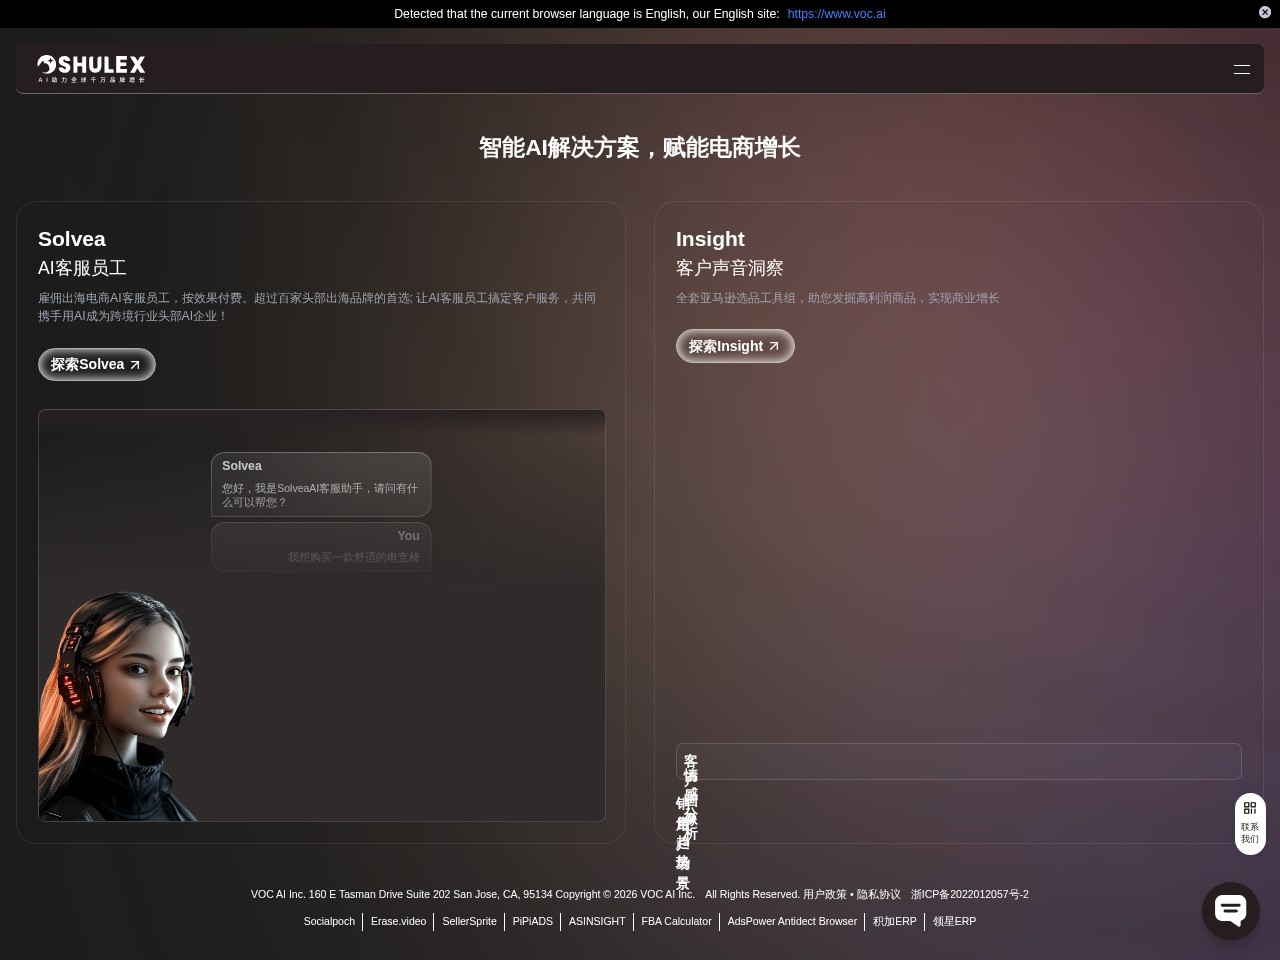Viewport: 1280px width, 960px height.
Task: Click the AI客服员工 subtitle
Action: (82, 268)
